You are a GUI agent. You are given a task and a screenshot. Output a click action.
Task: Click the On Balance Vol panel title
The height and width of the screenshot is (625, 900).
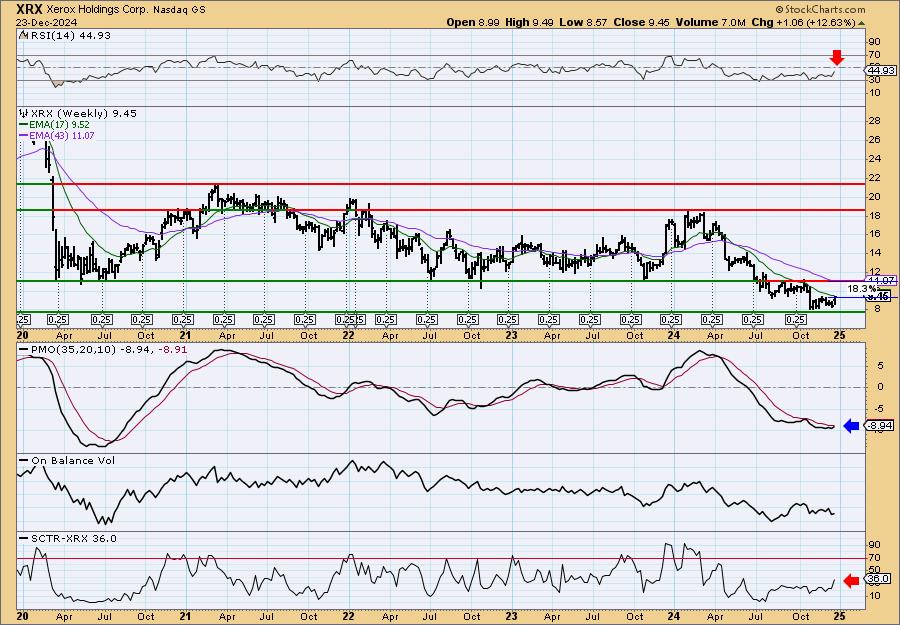click(x=73, y=460)
